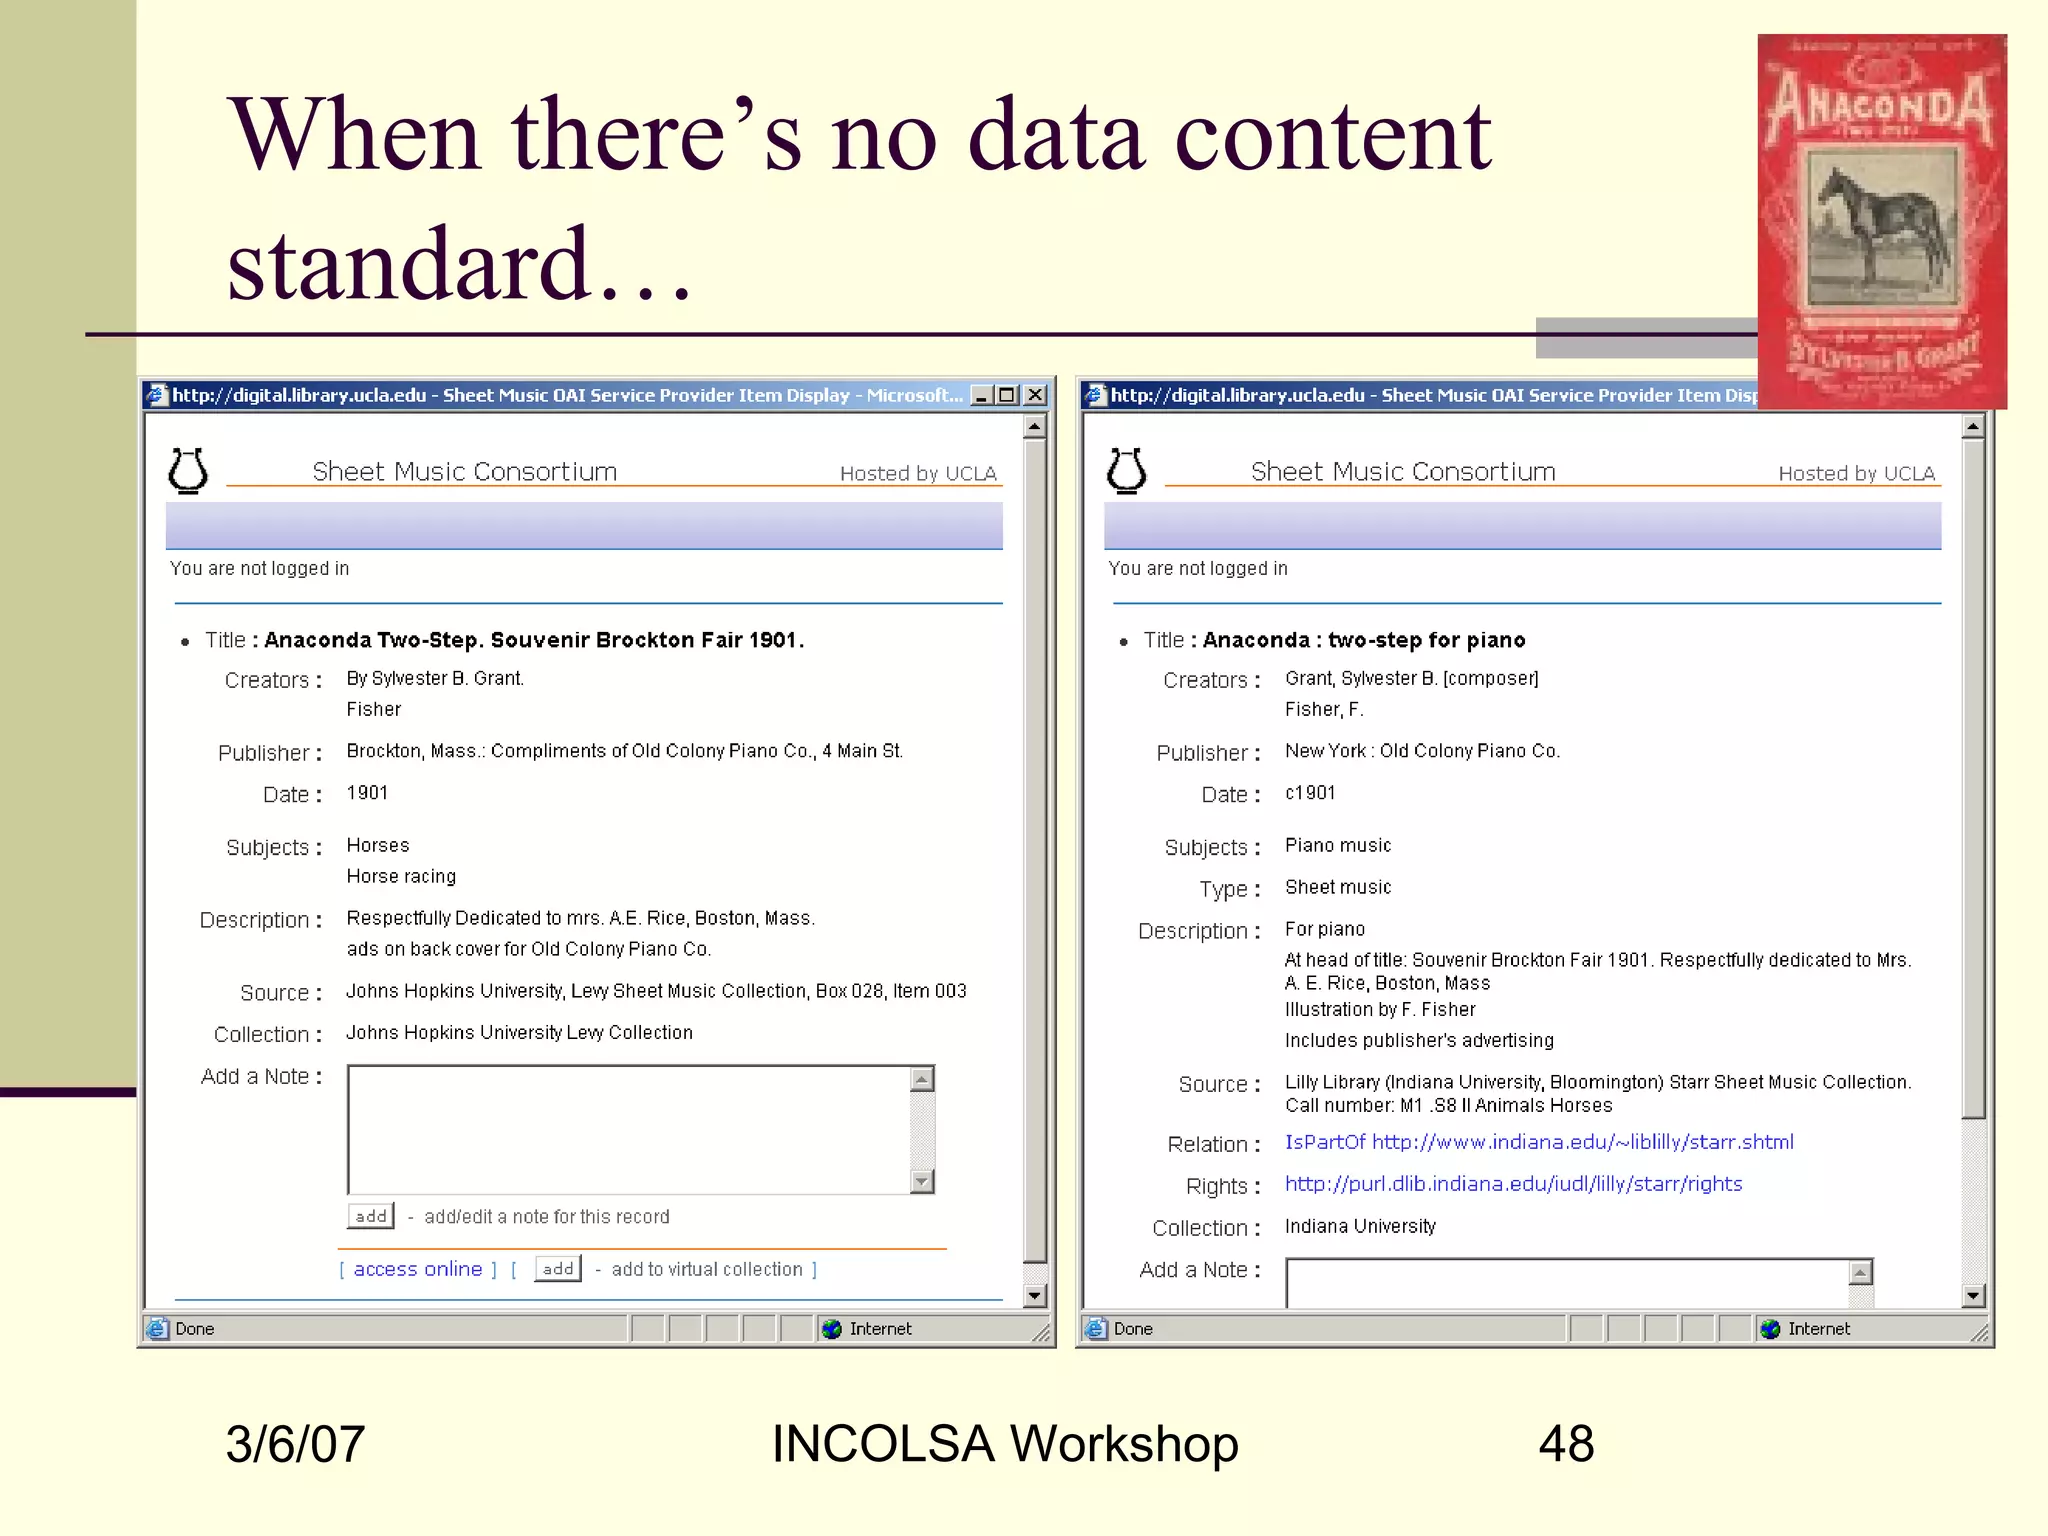Click the lyre logo in left window
The image size is (2048, 1536).
coord(188,470)
